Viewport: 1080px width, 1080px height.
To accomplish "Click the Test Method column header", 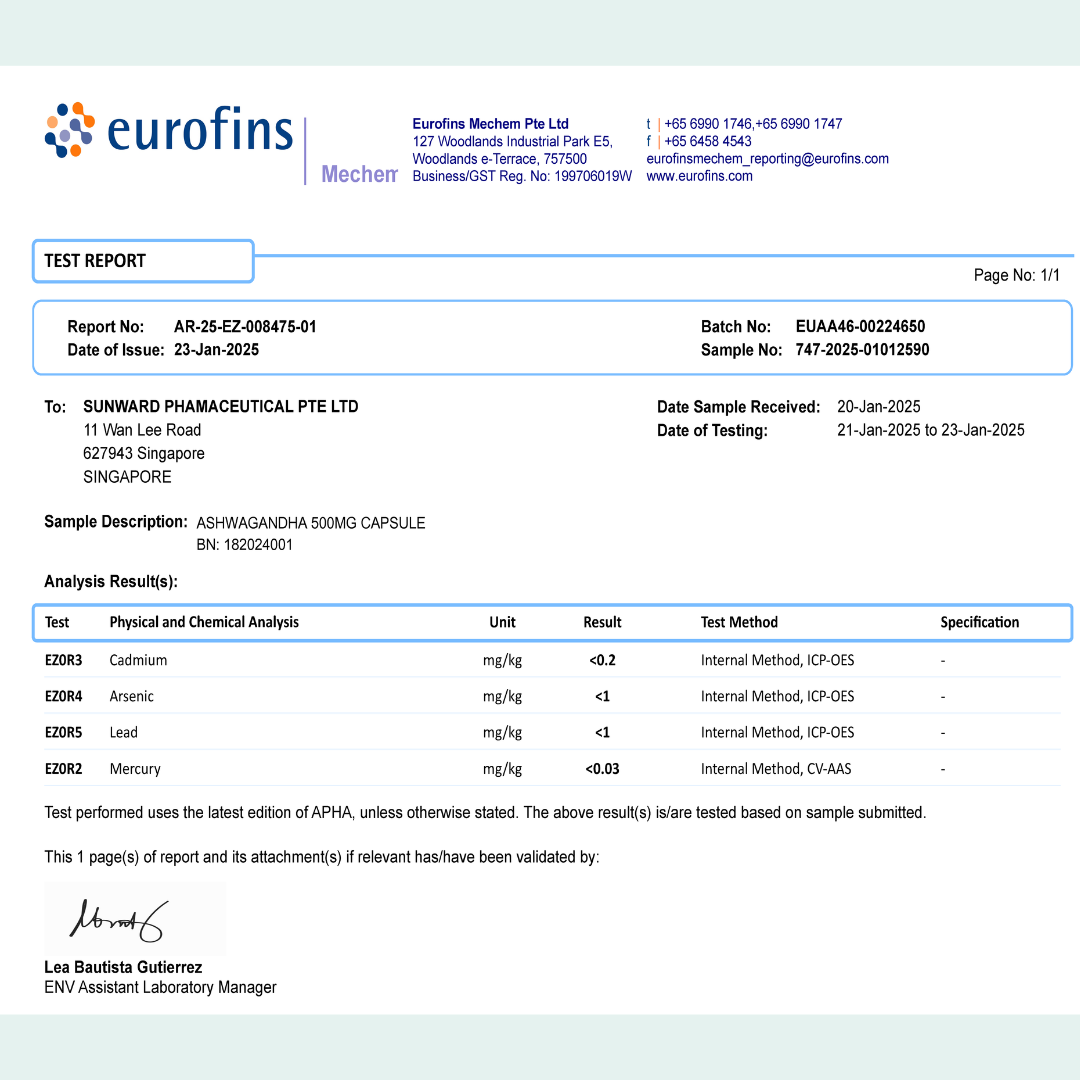I will coord(739,622).
